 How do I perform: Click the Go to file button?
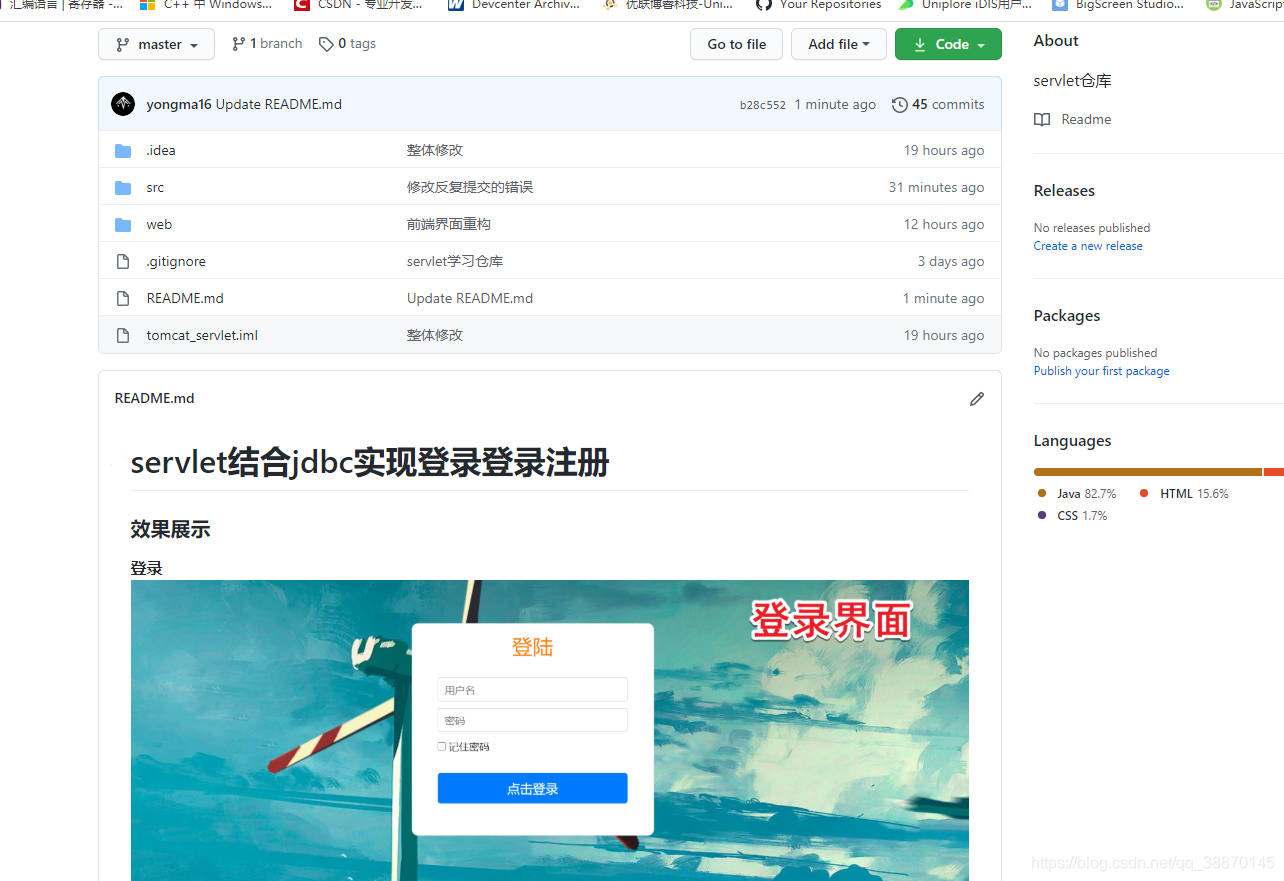point(736,44)
